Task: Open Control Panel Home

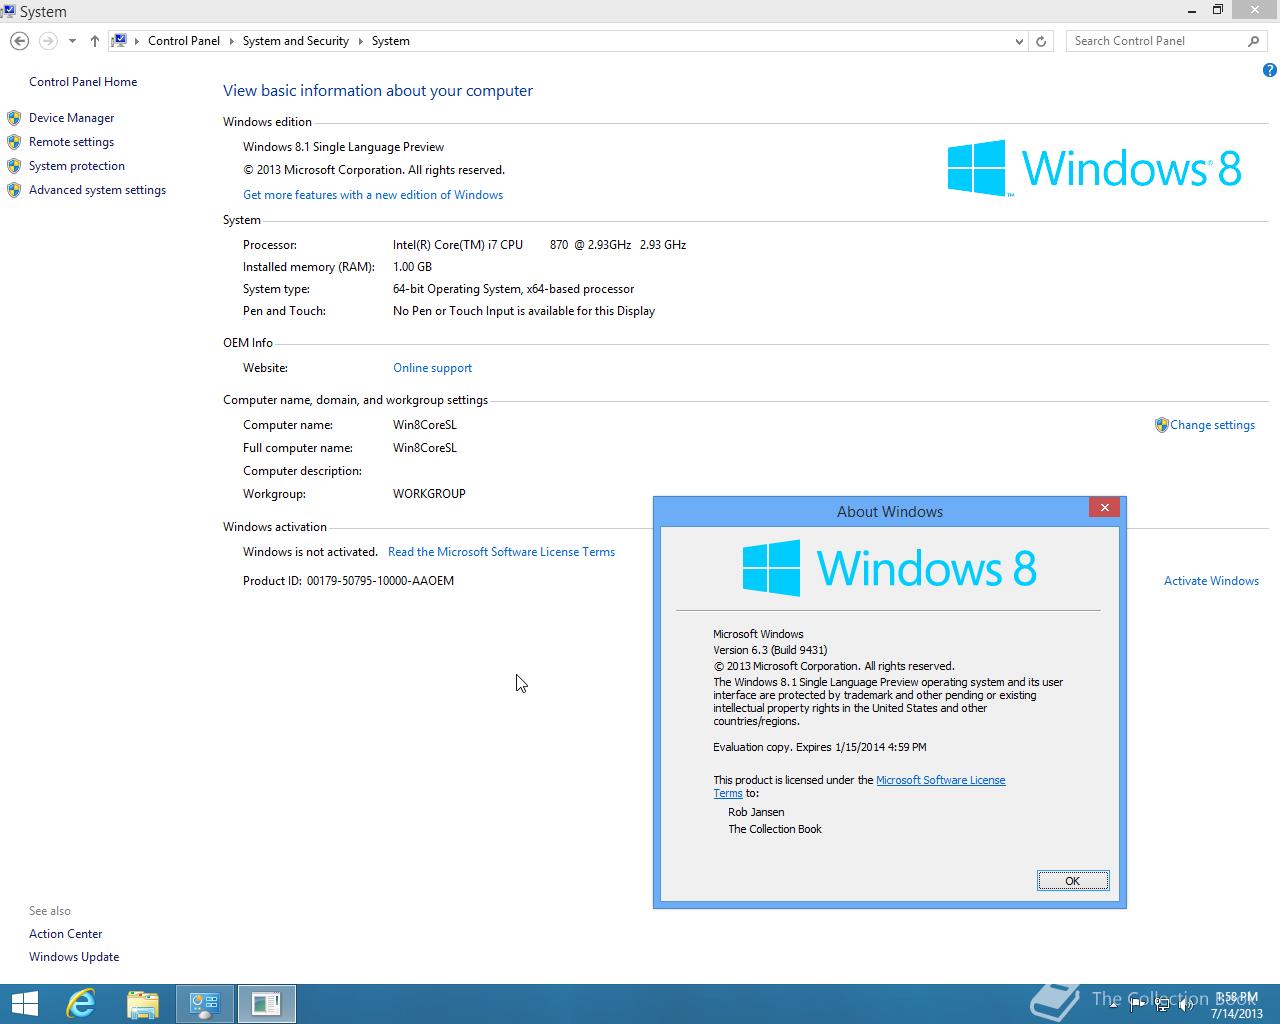Action: pyautogui.click(x=83, y=82)
